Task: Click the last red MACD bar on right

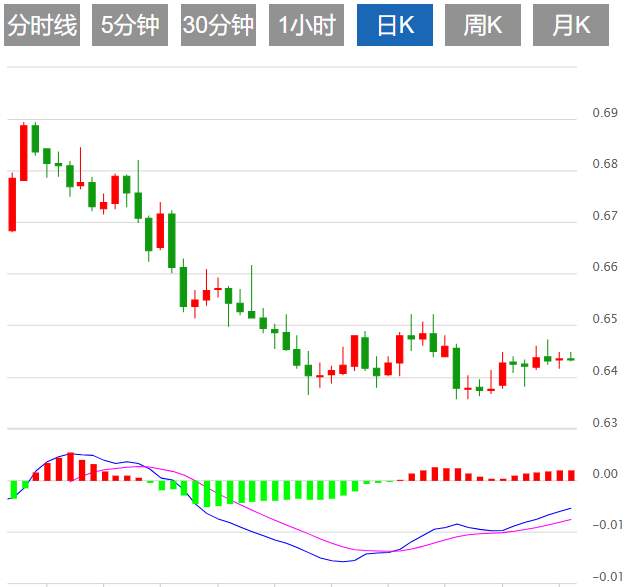Action: pyautogui.click(x=571, y=476)
